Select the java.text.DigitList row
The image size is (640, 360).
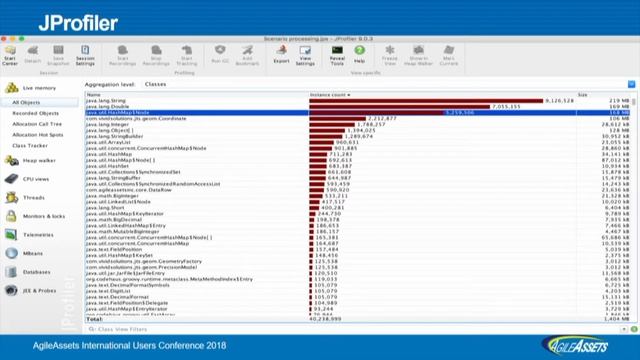(x=358, y=291)
